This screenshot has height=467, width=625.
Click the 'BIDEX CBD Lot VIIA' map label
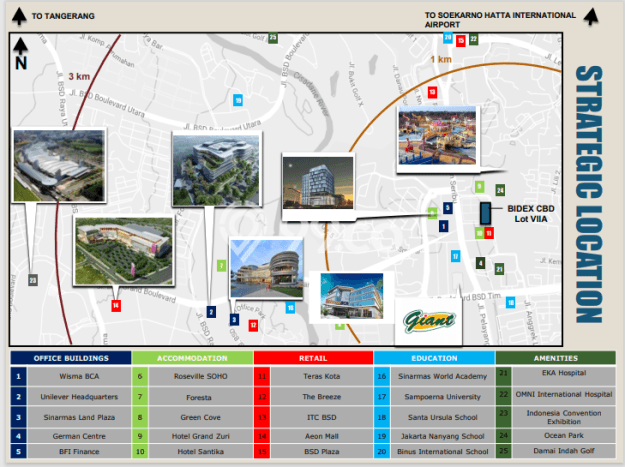tap(531, 214)
